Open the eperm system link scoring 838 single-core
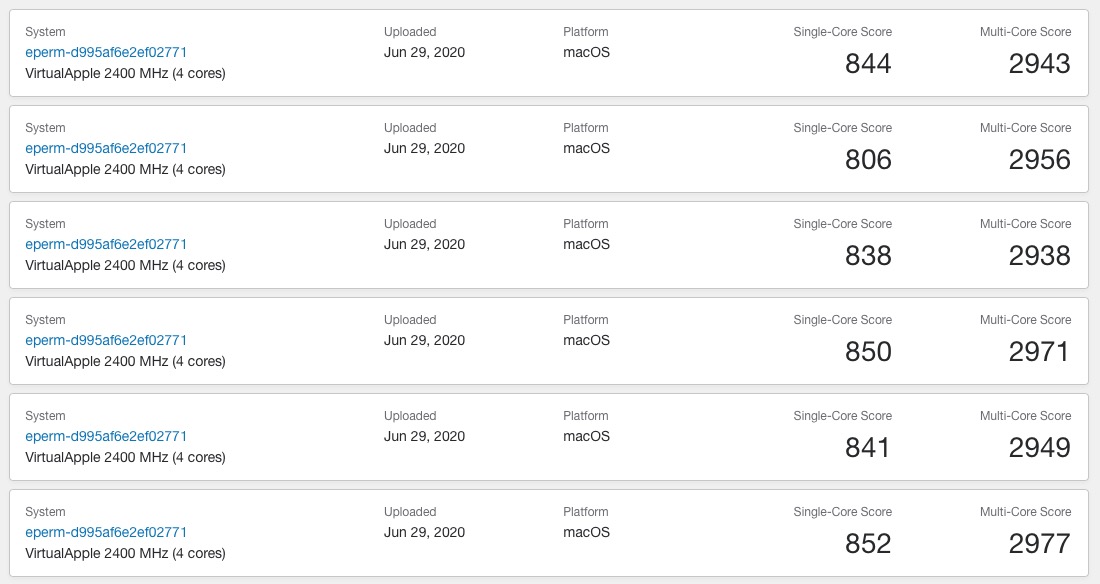Screen dimensions: 1100x584 pyautogui.click(x=106, y=244)
